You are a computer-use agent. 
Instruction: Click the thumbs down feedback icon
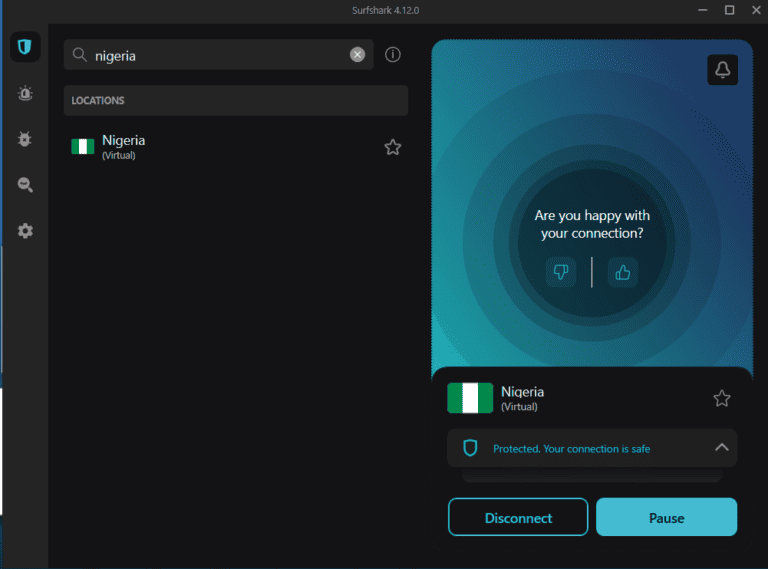click(x=561, y=272)
